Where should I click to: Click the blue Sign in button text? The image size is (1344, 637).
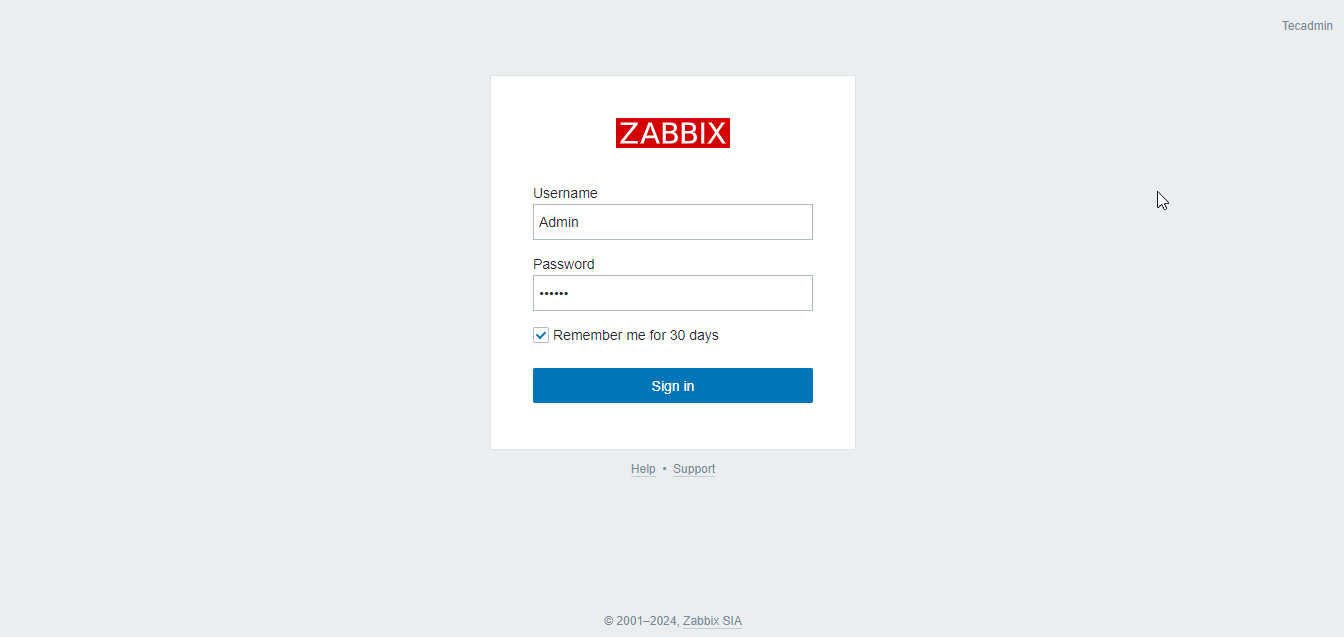[x=672, y=385]
